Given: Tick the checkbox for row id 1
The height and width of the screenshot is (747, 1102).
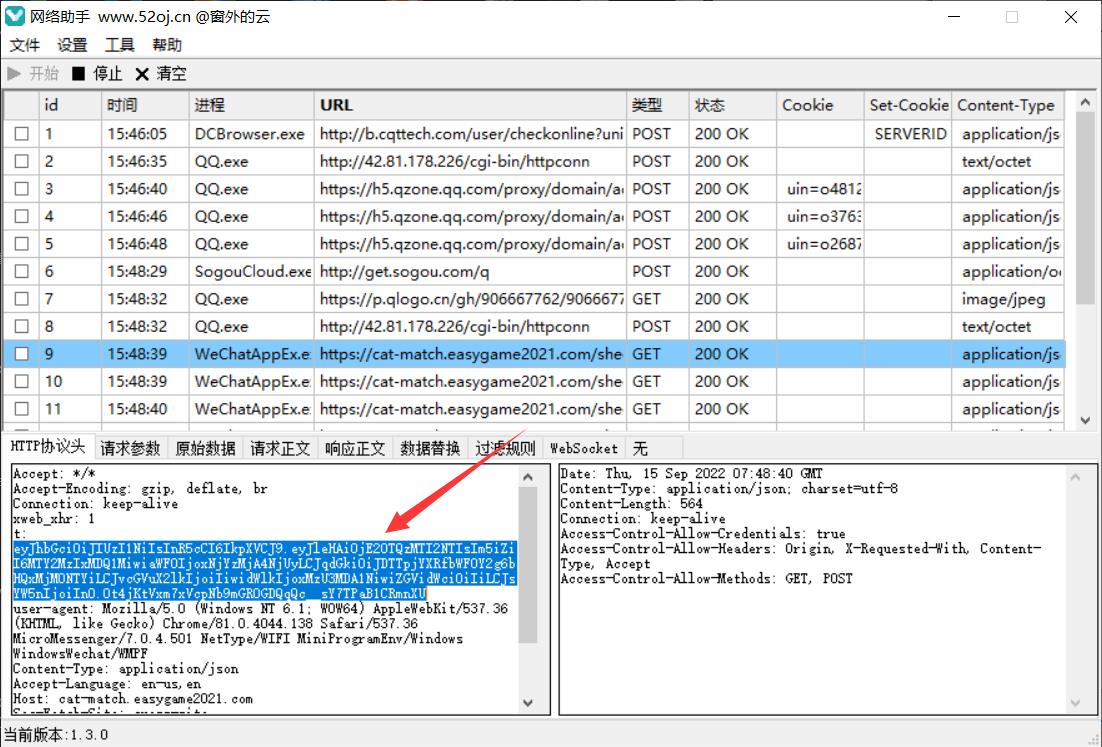Looking at the screenshot, I should click(21, 134).
